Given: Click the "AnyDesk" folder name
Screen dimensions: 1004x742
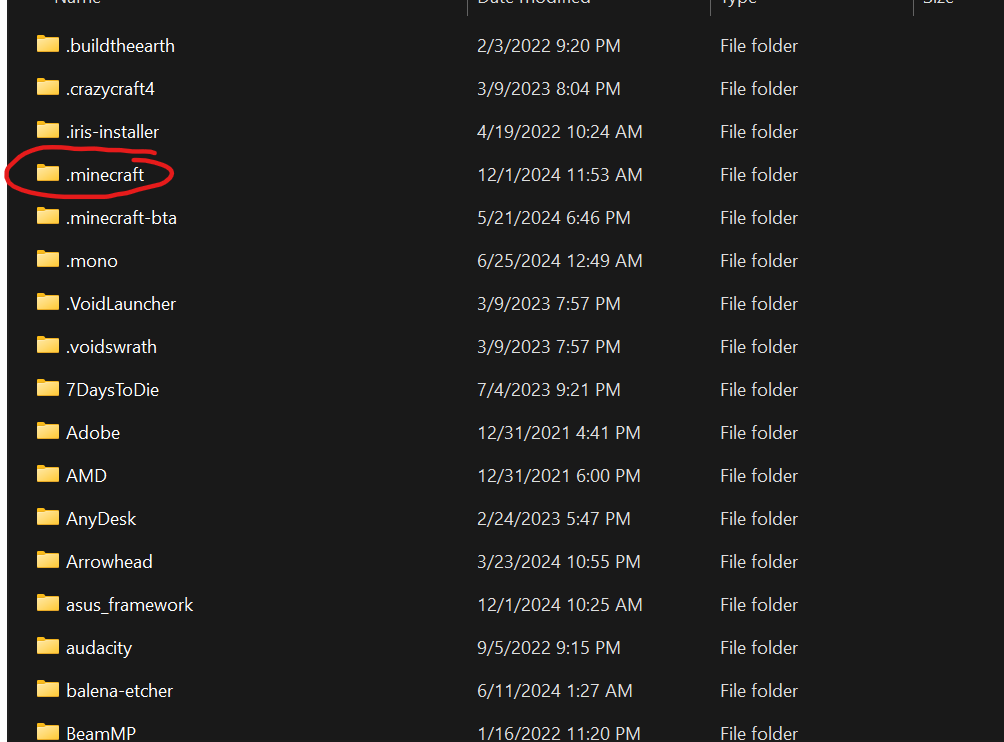Looking at the screenshot, I should click(101, 519).
